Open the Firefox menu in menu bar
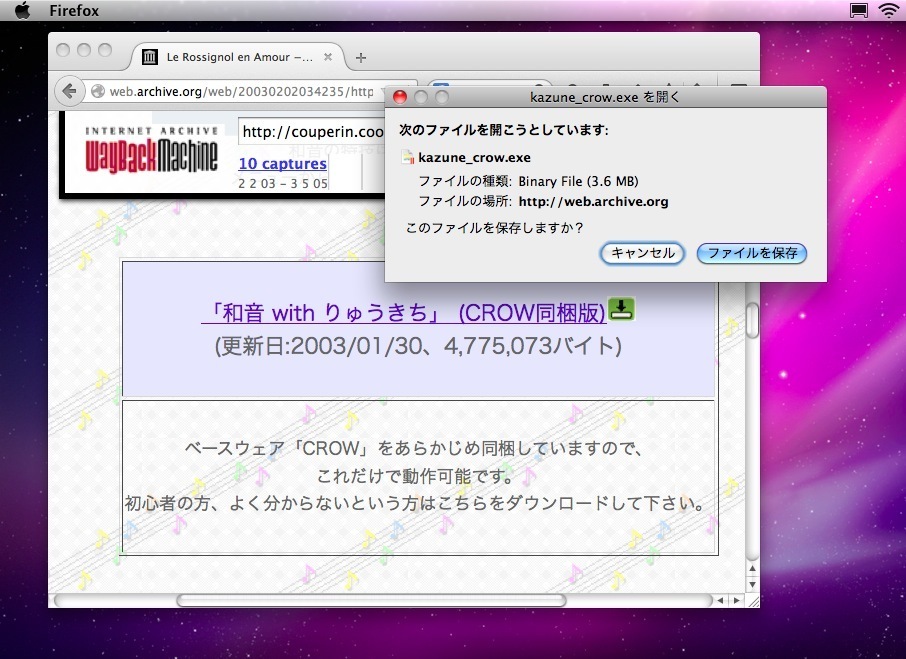 coord(74,11)
